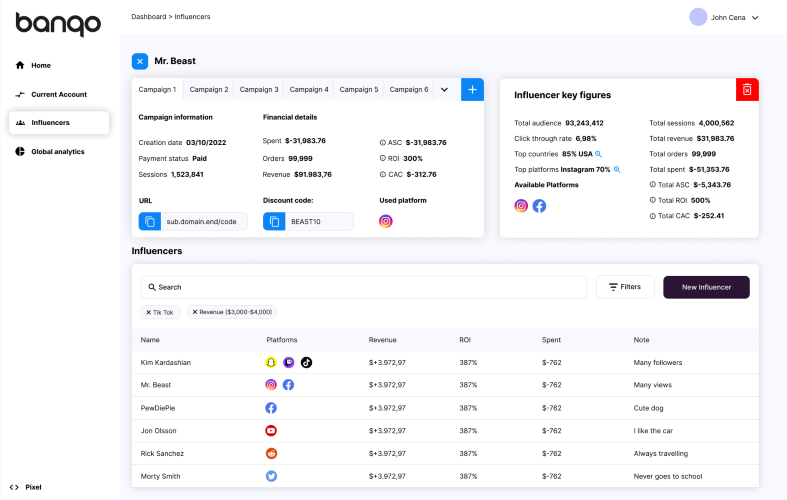Expand more campaigns dropdown arrow

tap(444, 90)
